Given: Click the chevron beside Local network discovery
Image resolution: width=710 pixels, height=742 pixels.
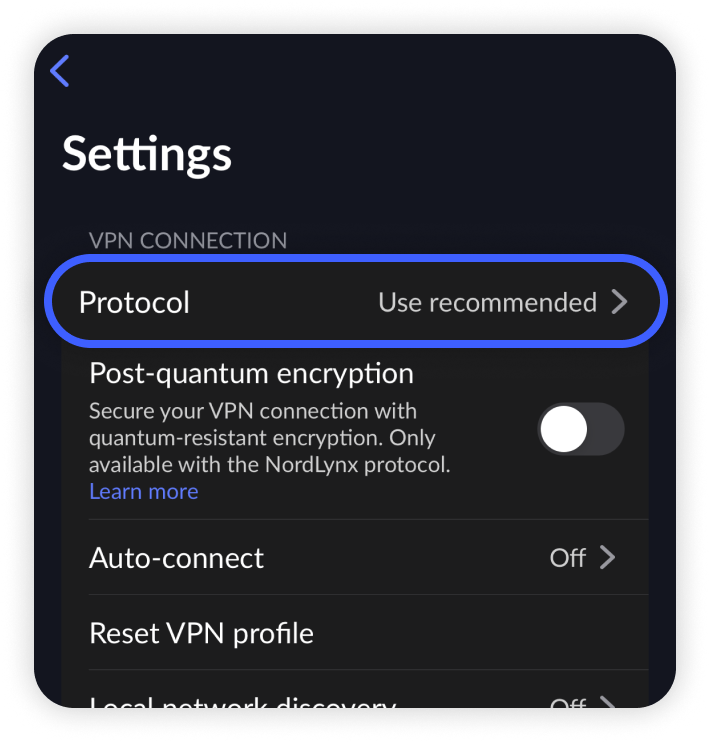Looking at the screenshot, I should tap(607, 702).
